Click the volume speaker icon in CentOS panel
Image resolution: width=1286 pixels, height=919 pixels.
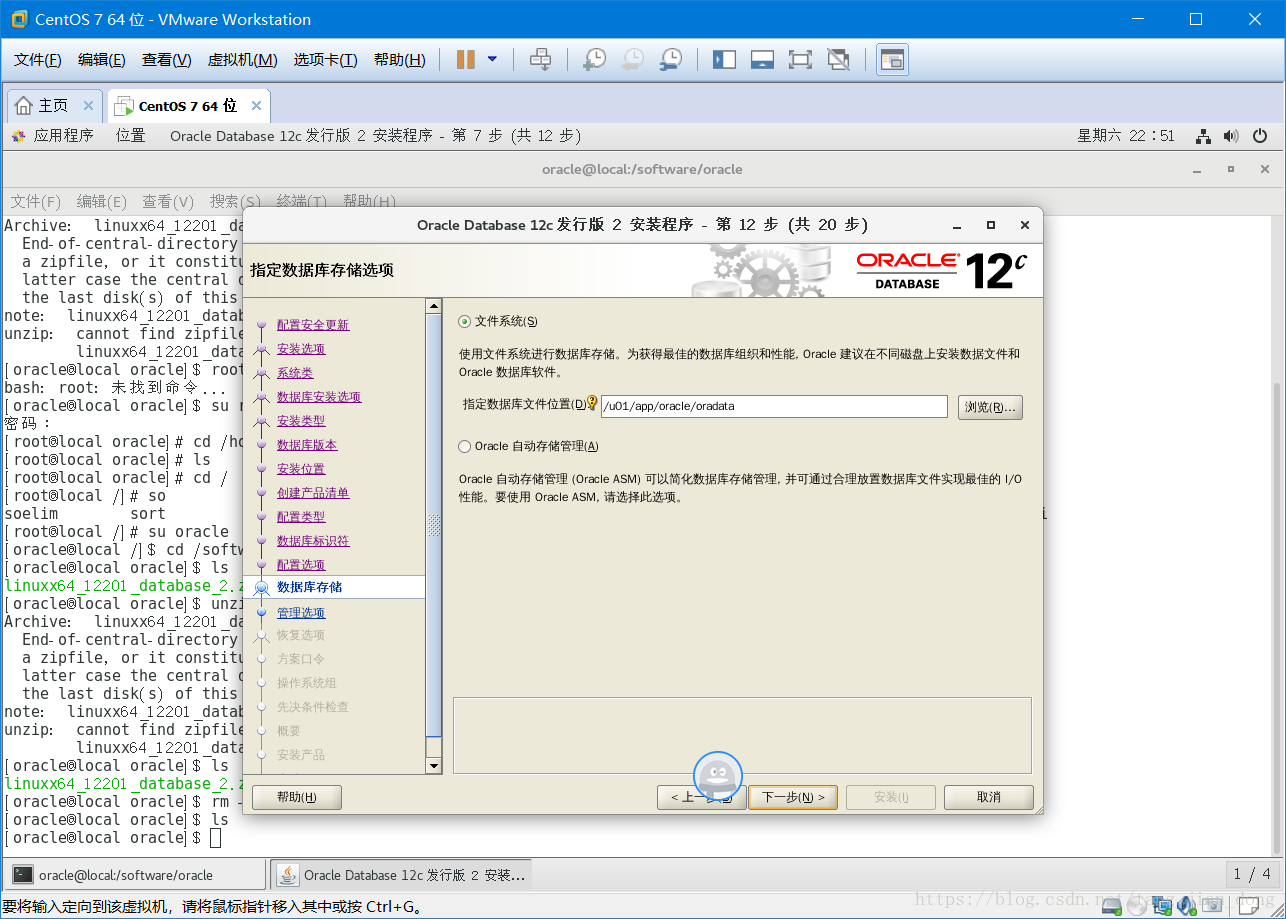pyautogui.click(x=1231, y=136)
